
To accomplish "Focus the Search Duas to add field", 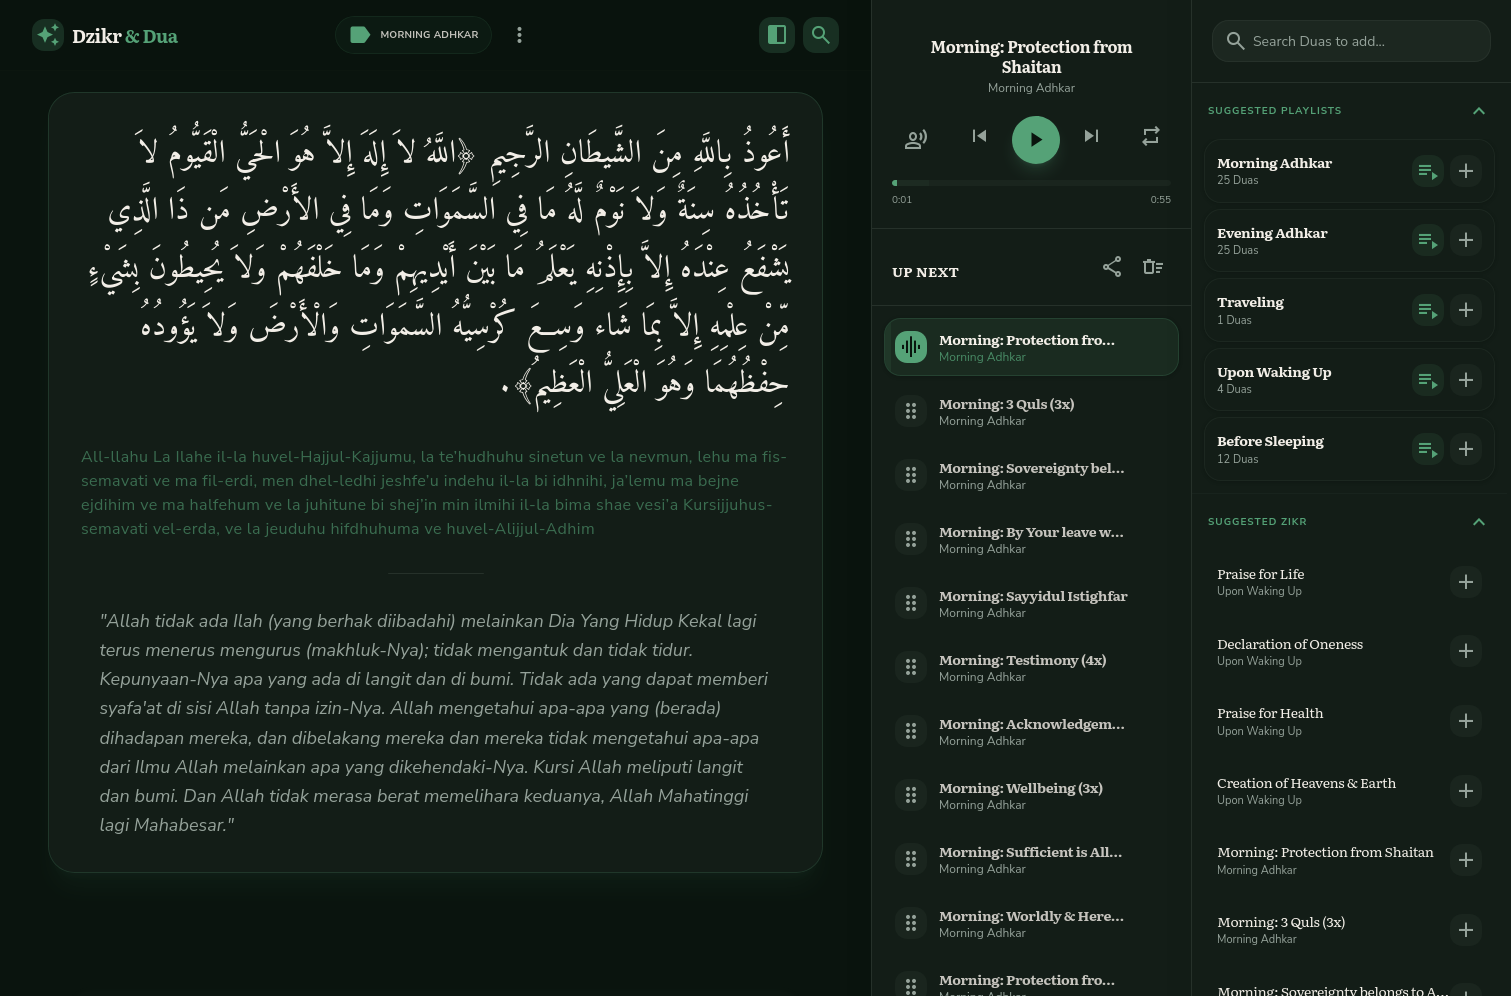I will 1351,41.
